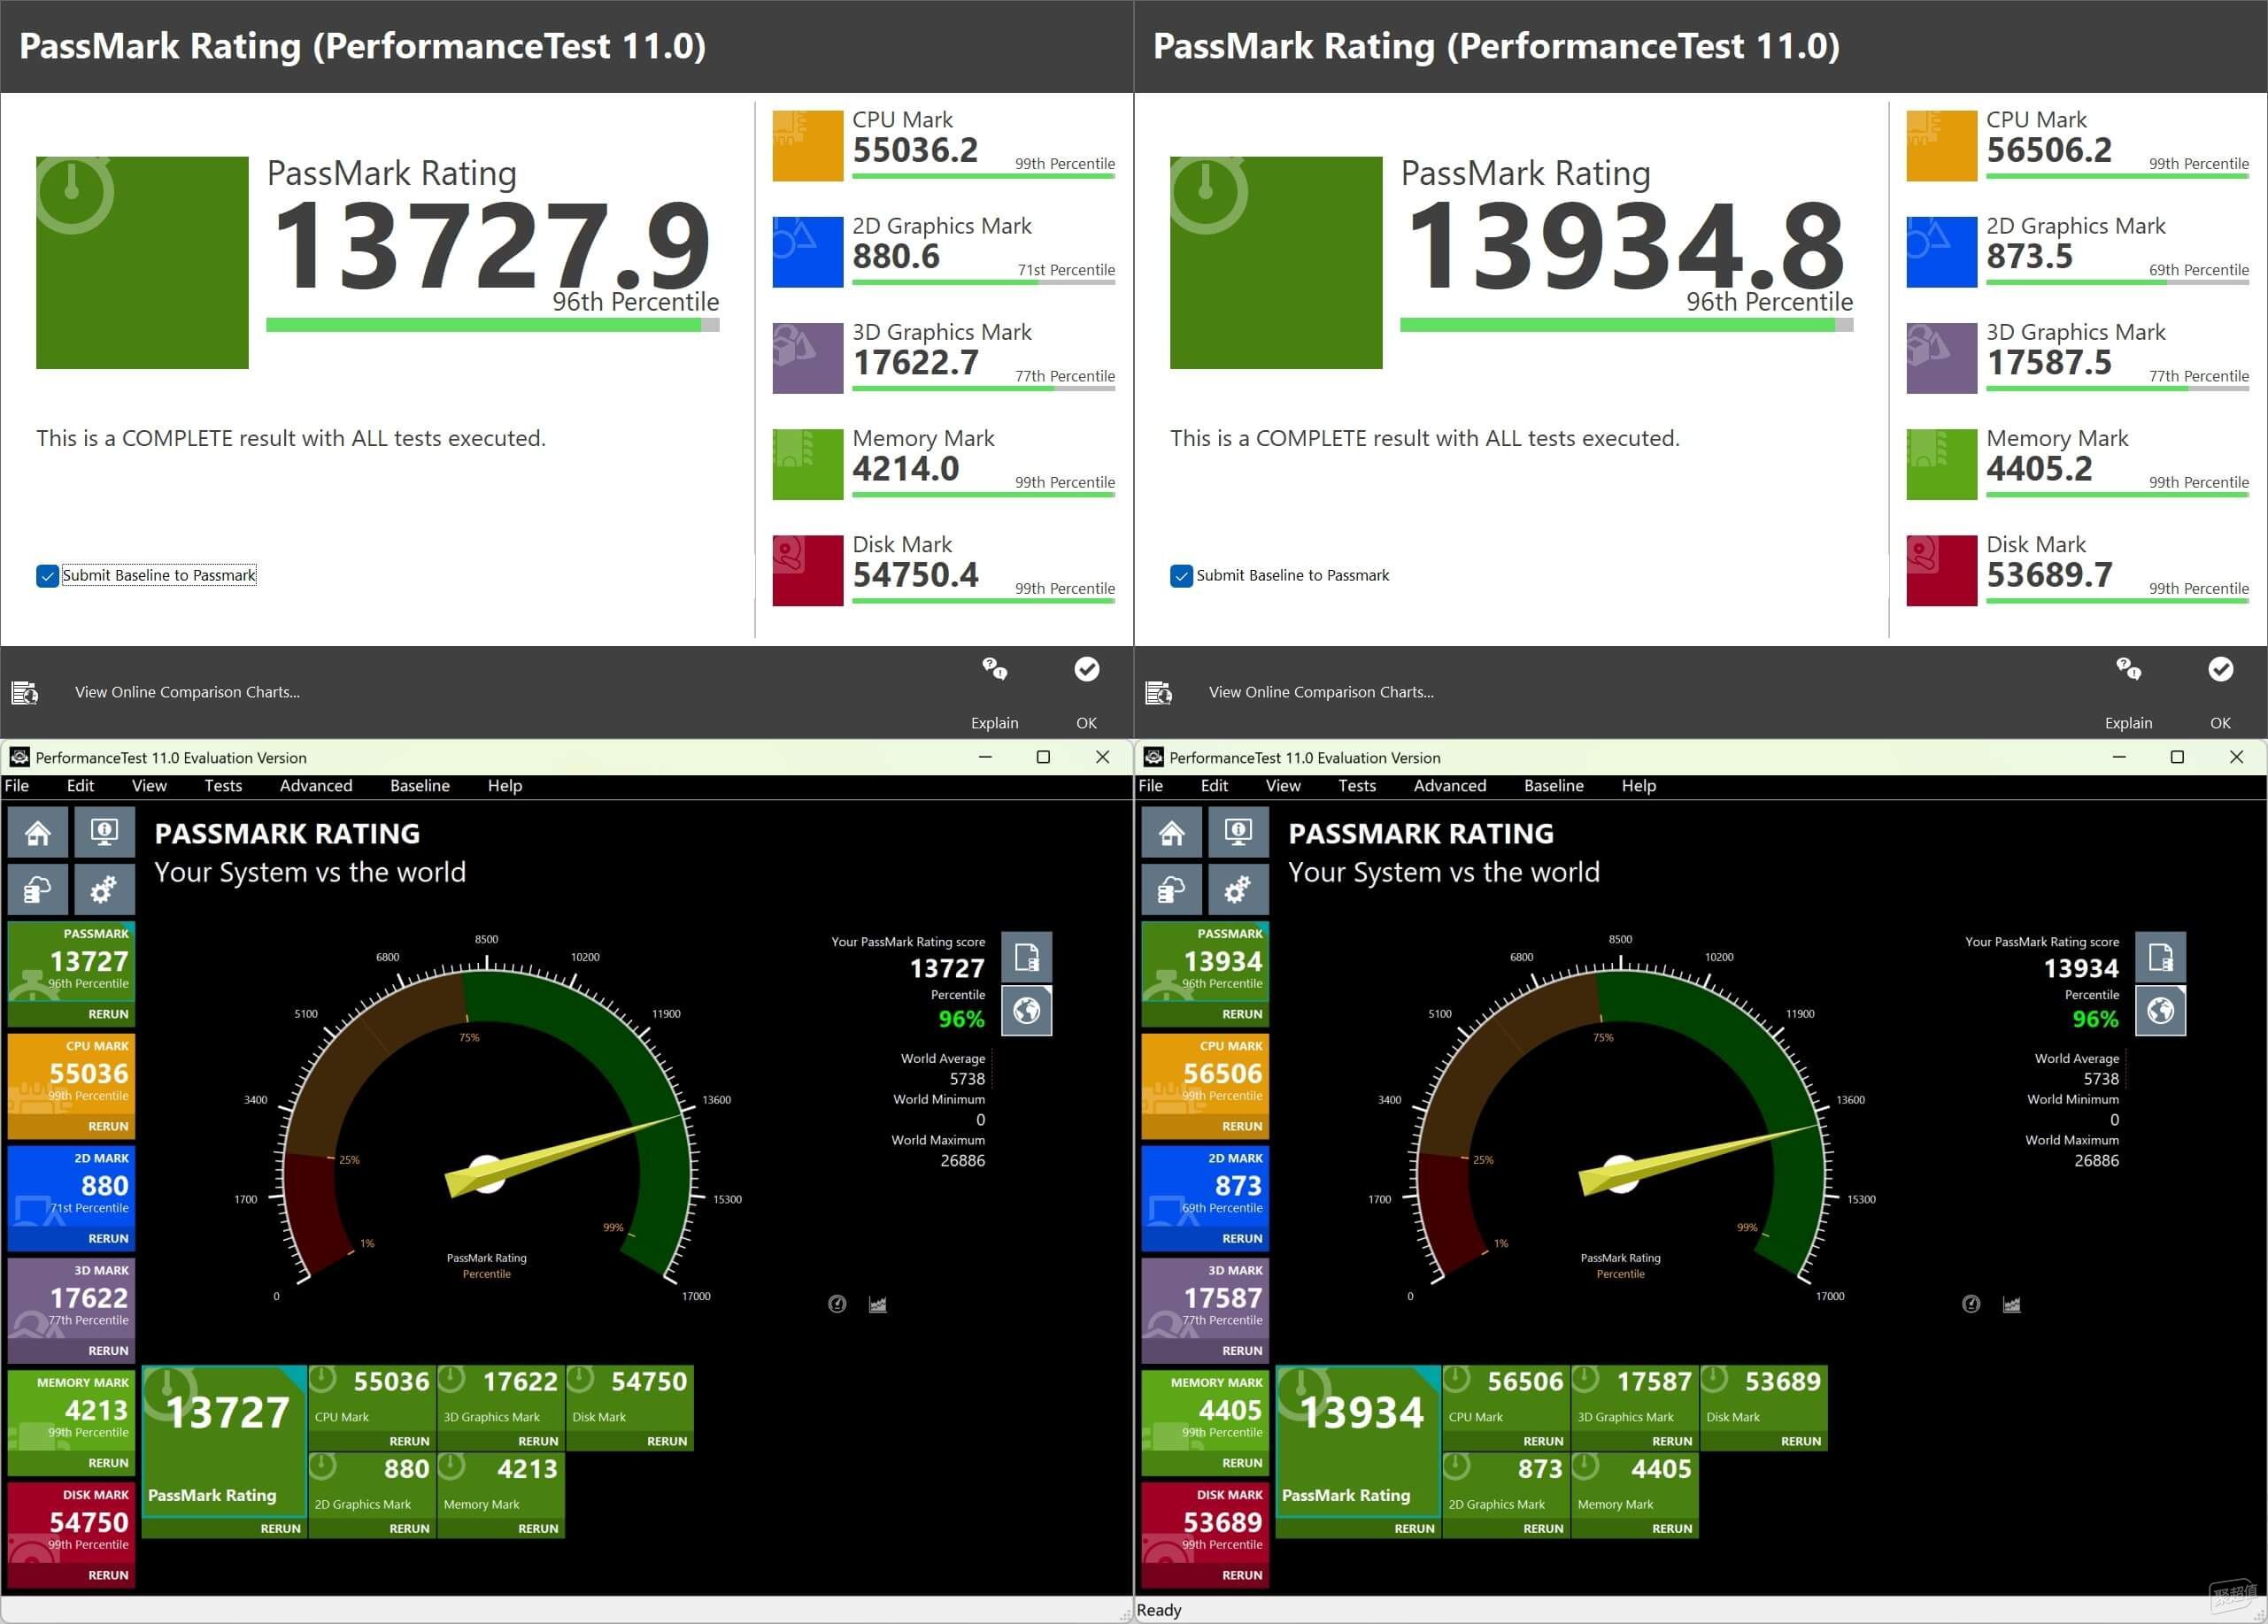Rerun the 3D Graphics Mark 17622 bottom tile

click(538, 1441)
